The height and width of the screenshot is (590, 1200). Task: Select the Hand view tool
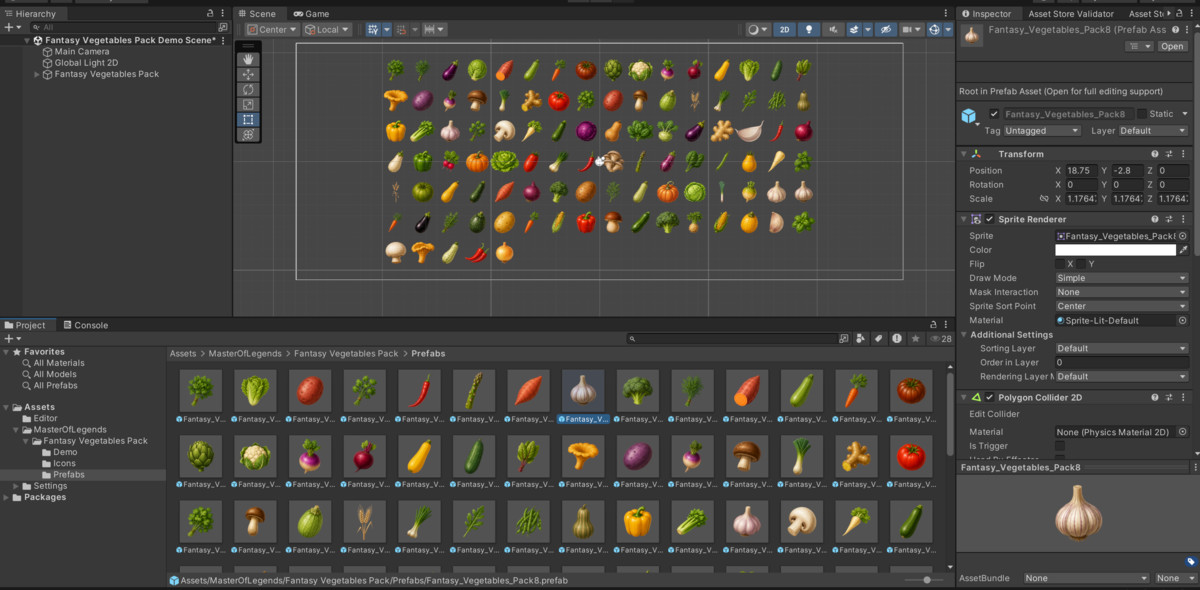(x=249, y=59)
